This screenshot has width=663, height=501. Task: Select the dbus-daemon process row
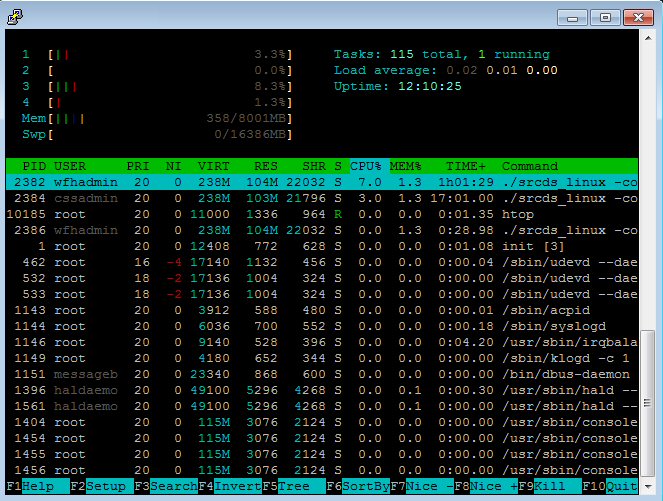coord(322,375)
